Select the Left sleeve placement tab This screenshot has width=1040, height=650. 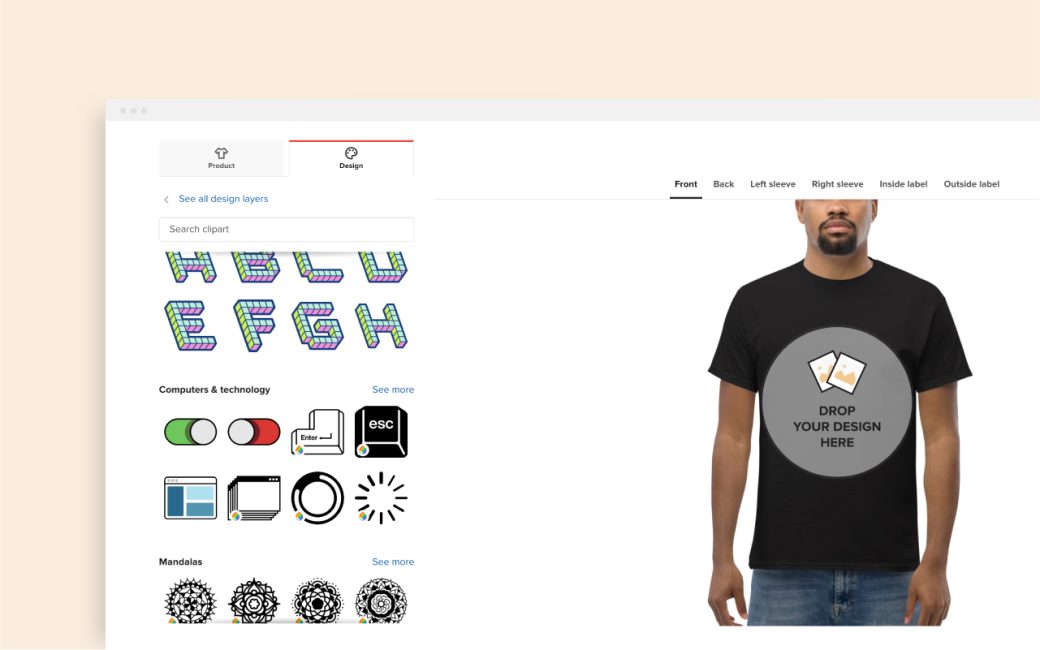tap(773, 184)
